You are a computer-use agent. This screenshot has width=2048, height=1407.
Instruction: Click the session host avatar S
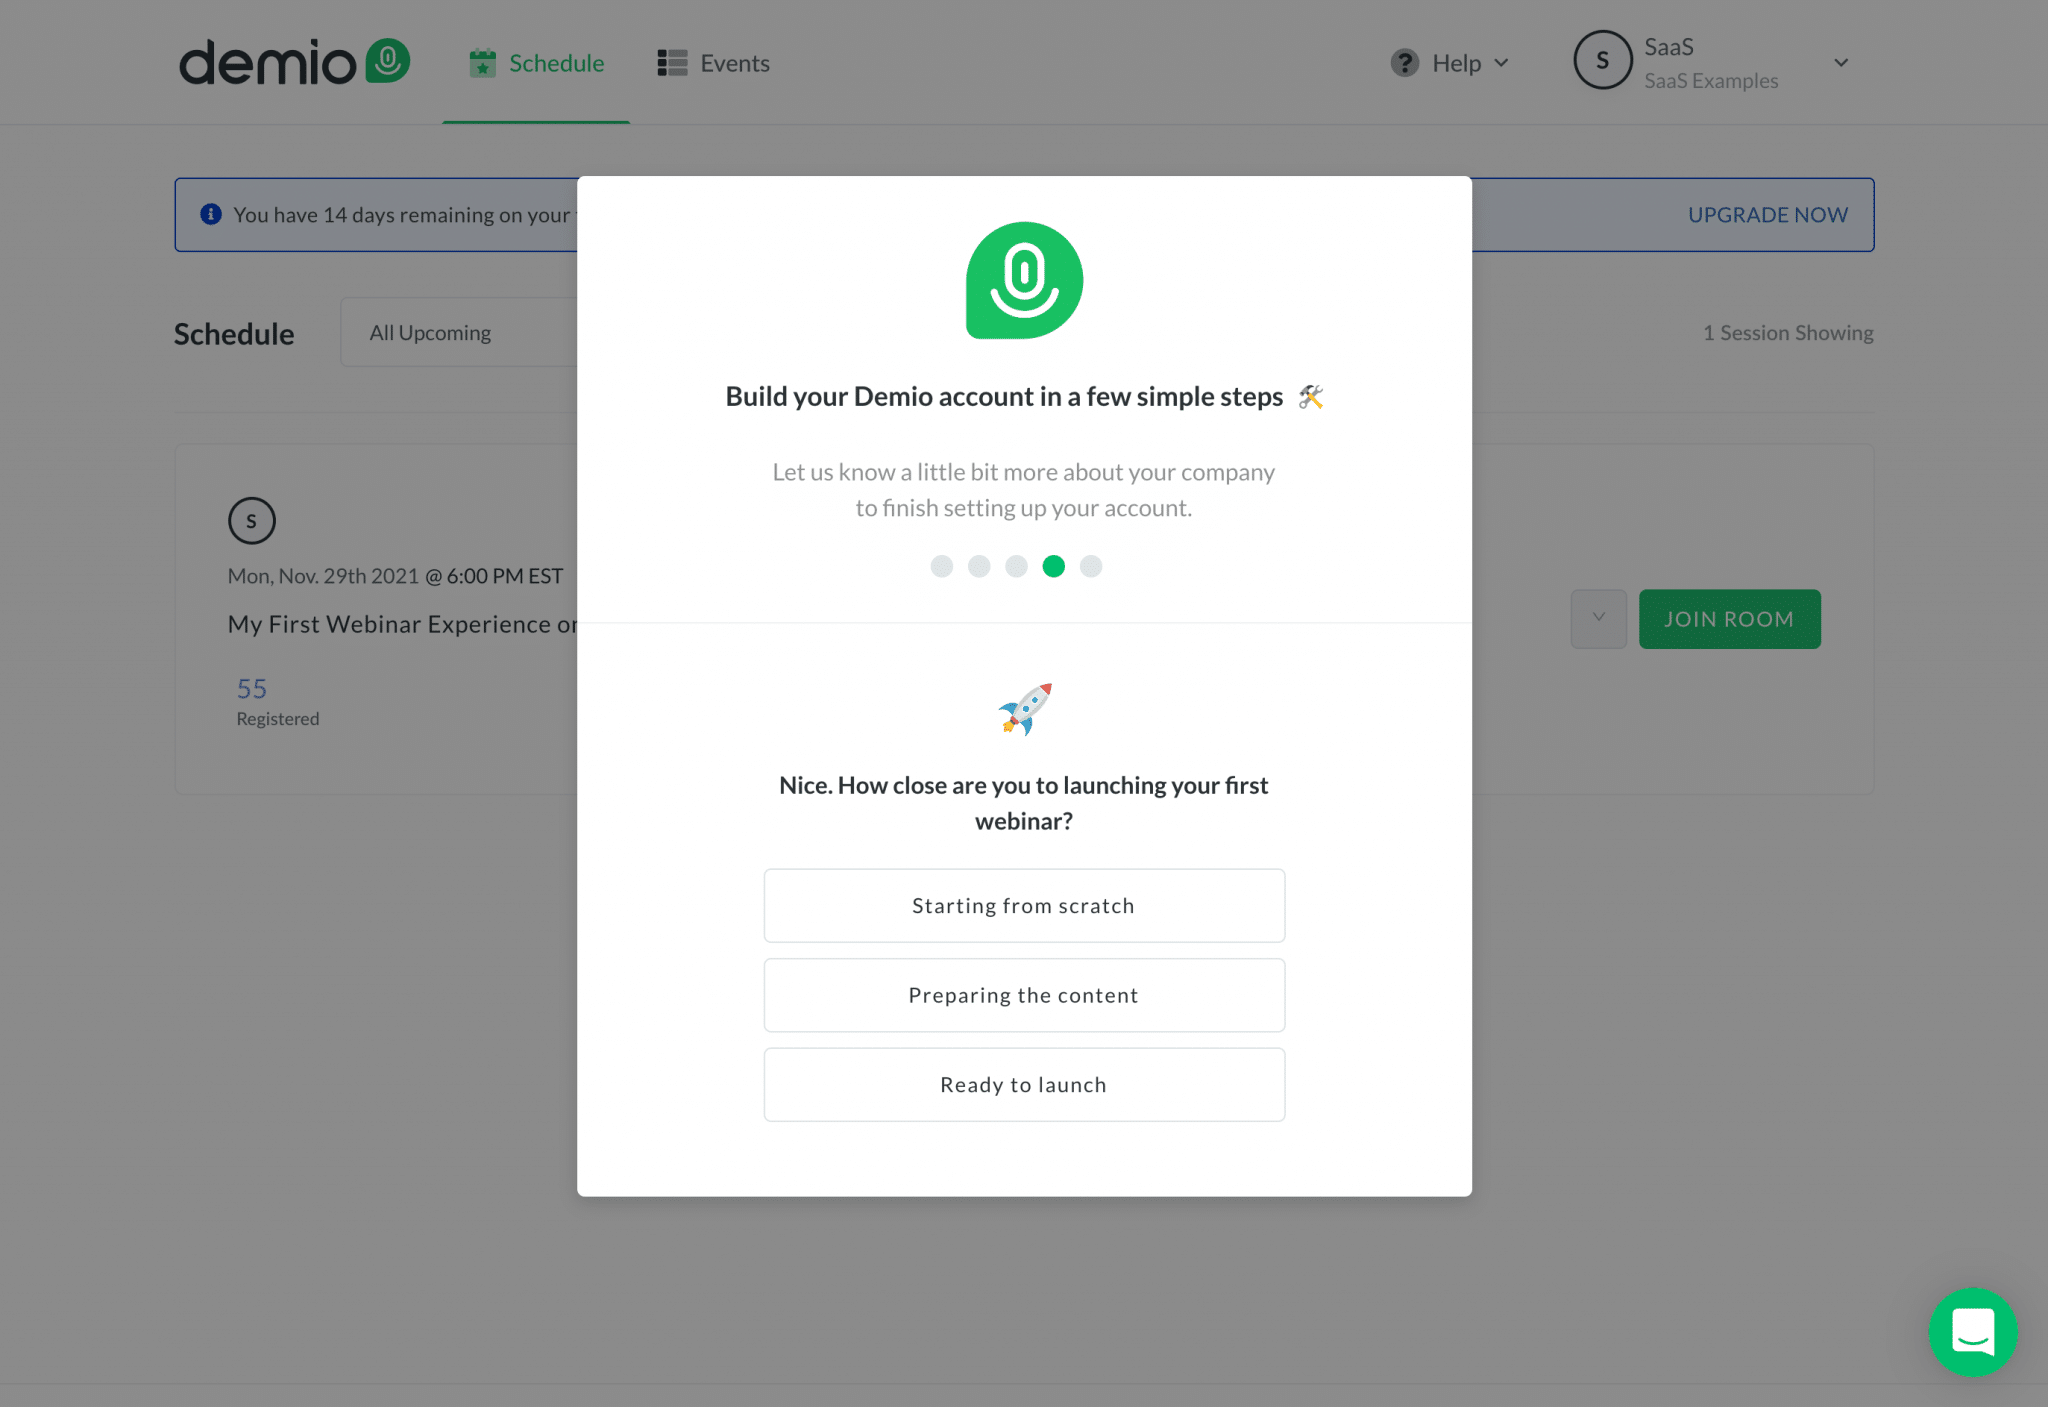coord(251,521)
